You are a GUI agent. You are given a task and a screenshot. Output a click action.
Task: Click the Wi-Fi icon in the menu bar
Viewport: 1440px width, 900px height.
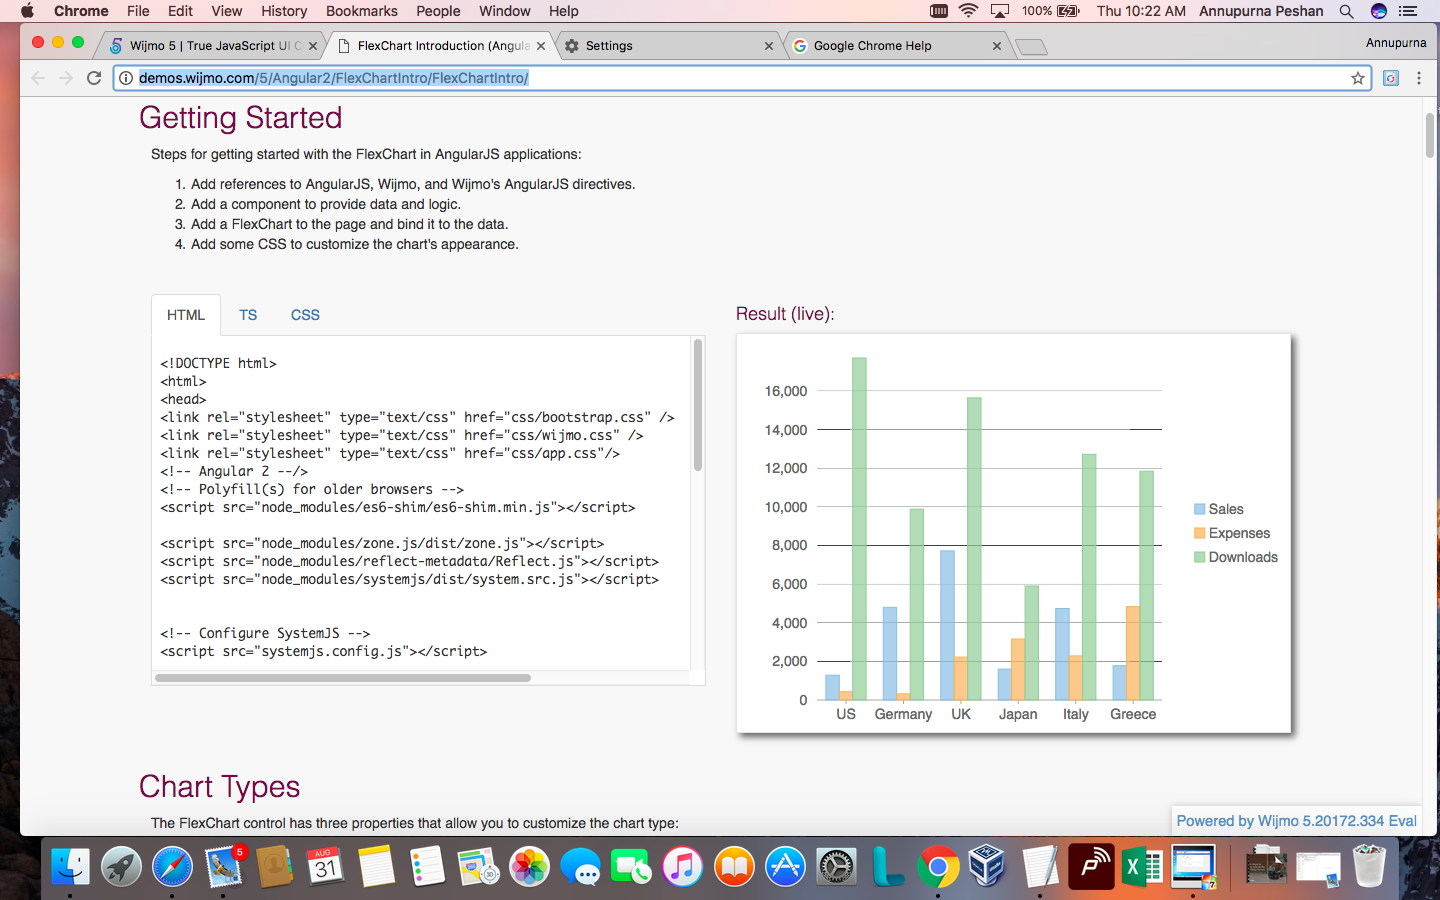click(969, 11)
